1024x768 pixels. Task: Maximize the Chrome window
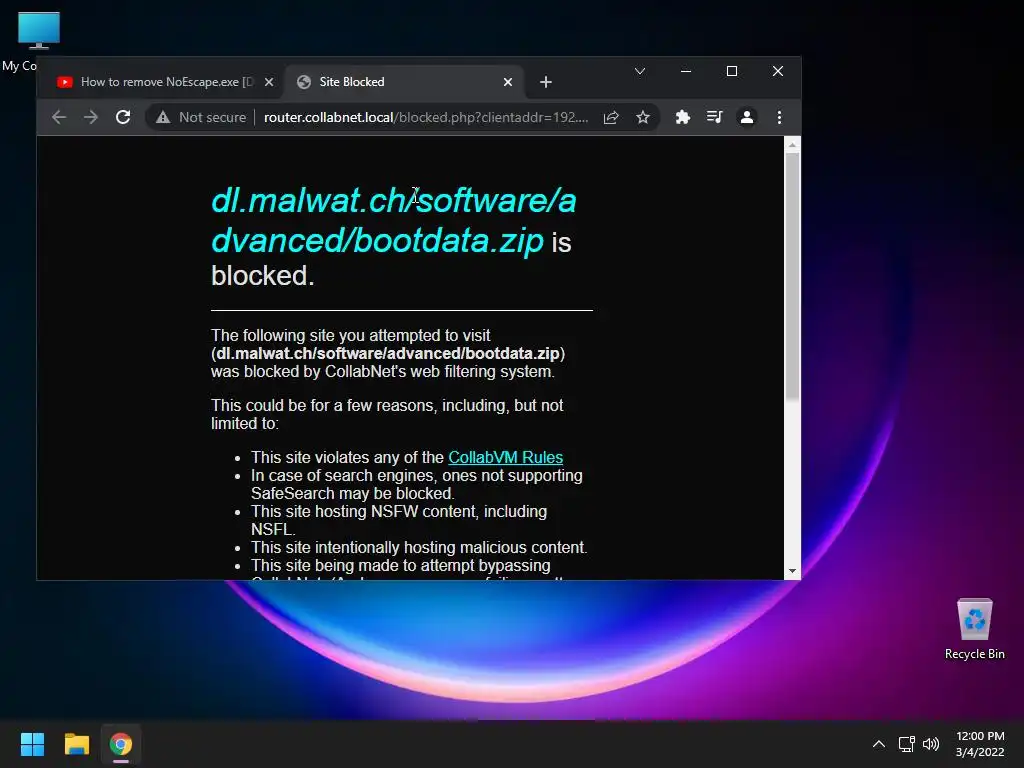tap(732, 71)
